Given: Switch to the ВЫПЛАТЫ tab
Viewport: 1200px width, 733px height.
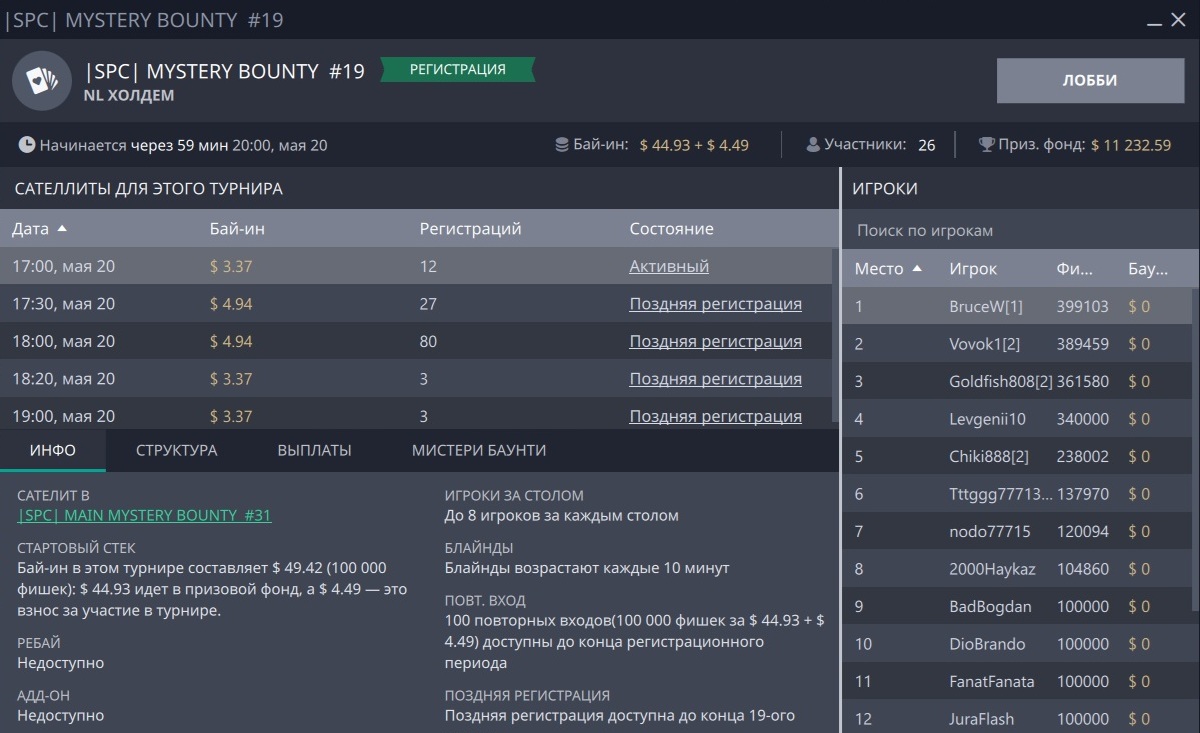Looking at the screenshot, I should coord(314,450).
